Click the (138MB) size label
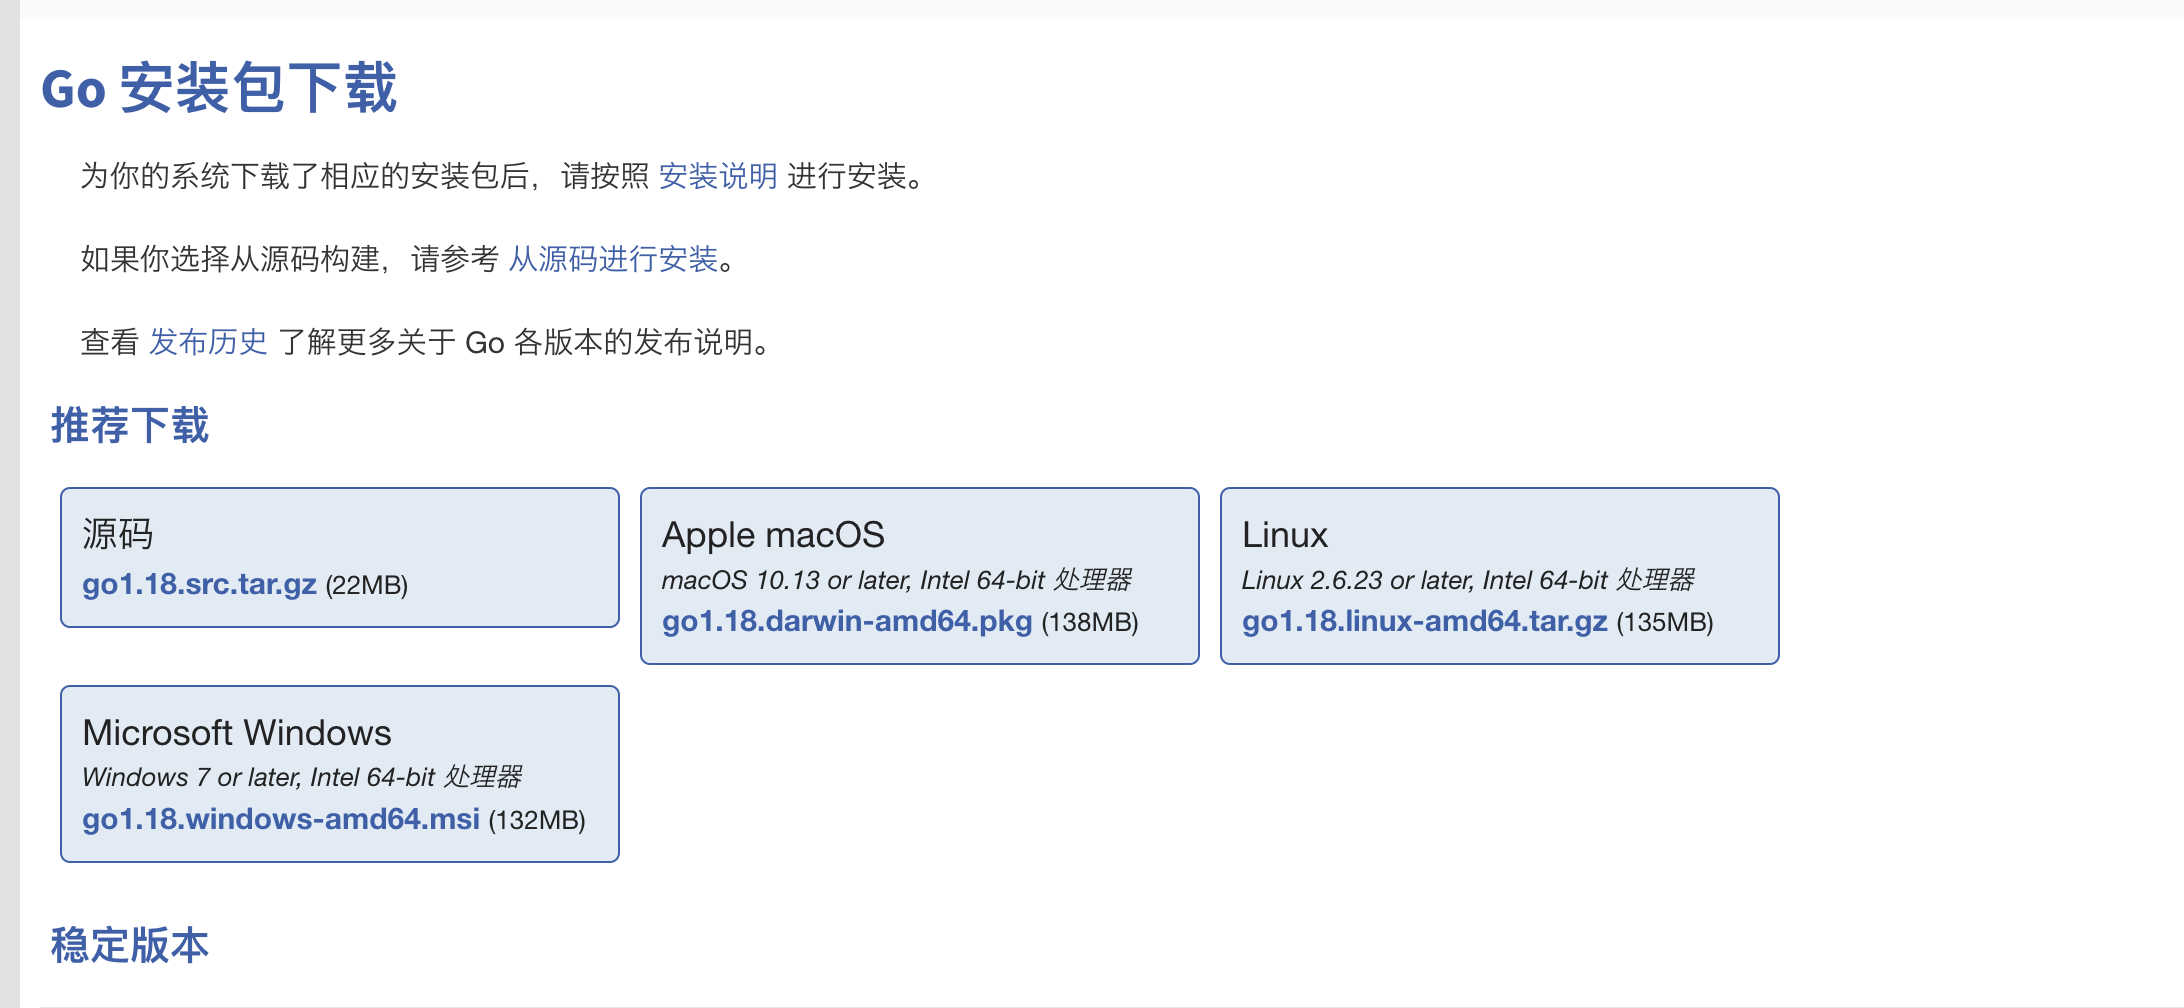2184x1008 pixels. coord(1090,622)
